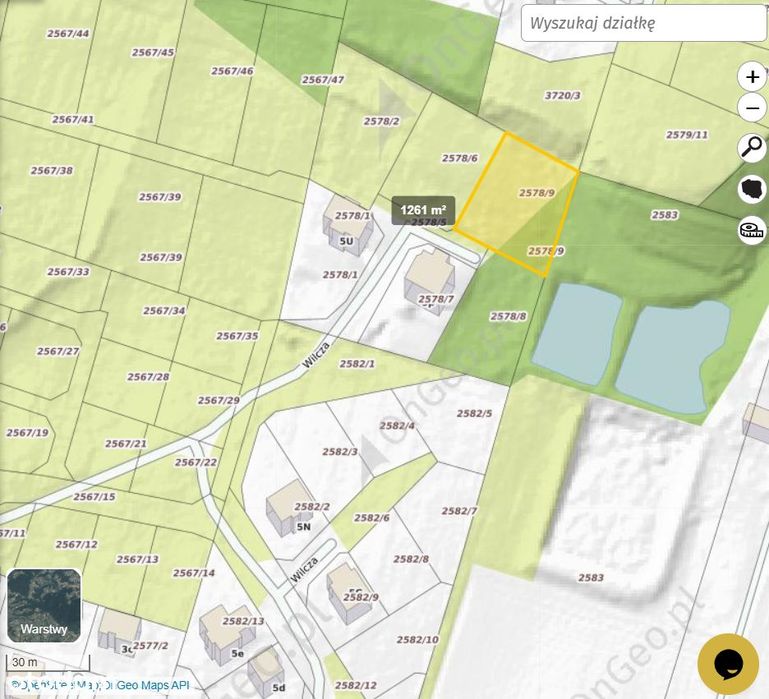This screenshot has height=699, width=769.
Task: Zoom in with the plus button
Action: pos(752,77)
